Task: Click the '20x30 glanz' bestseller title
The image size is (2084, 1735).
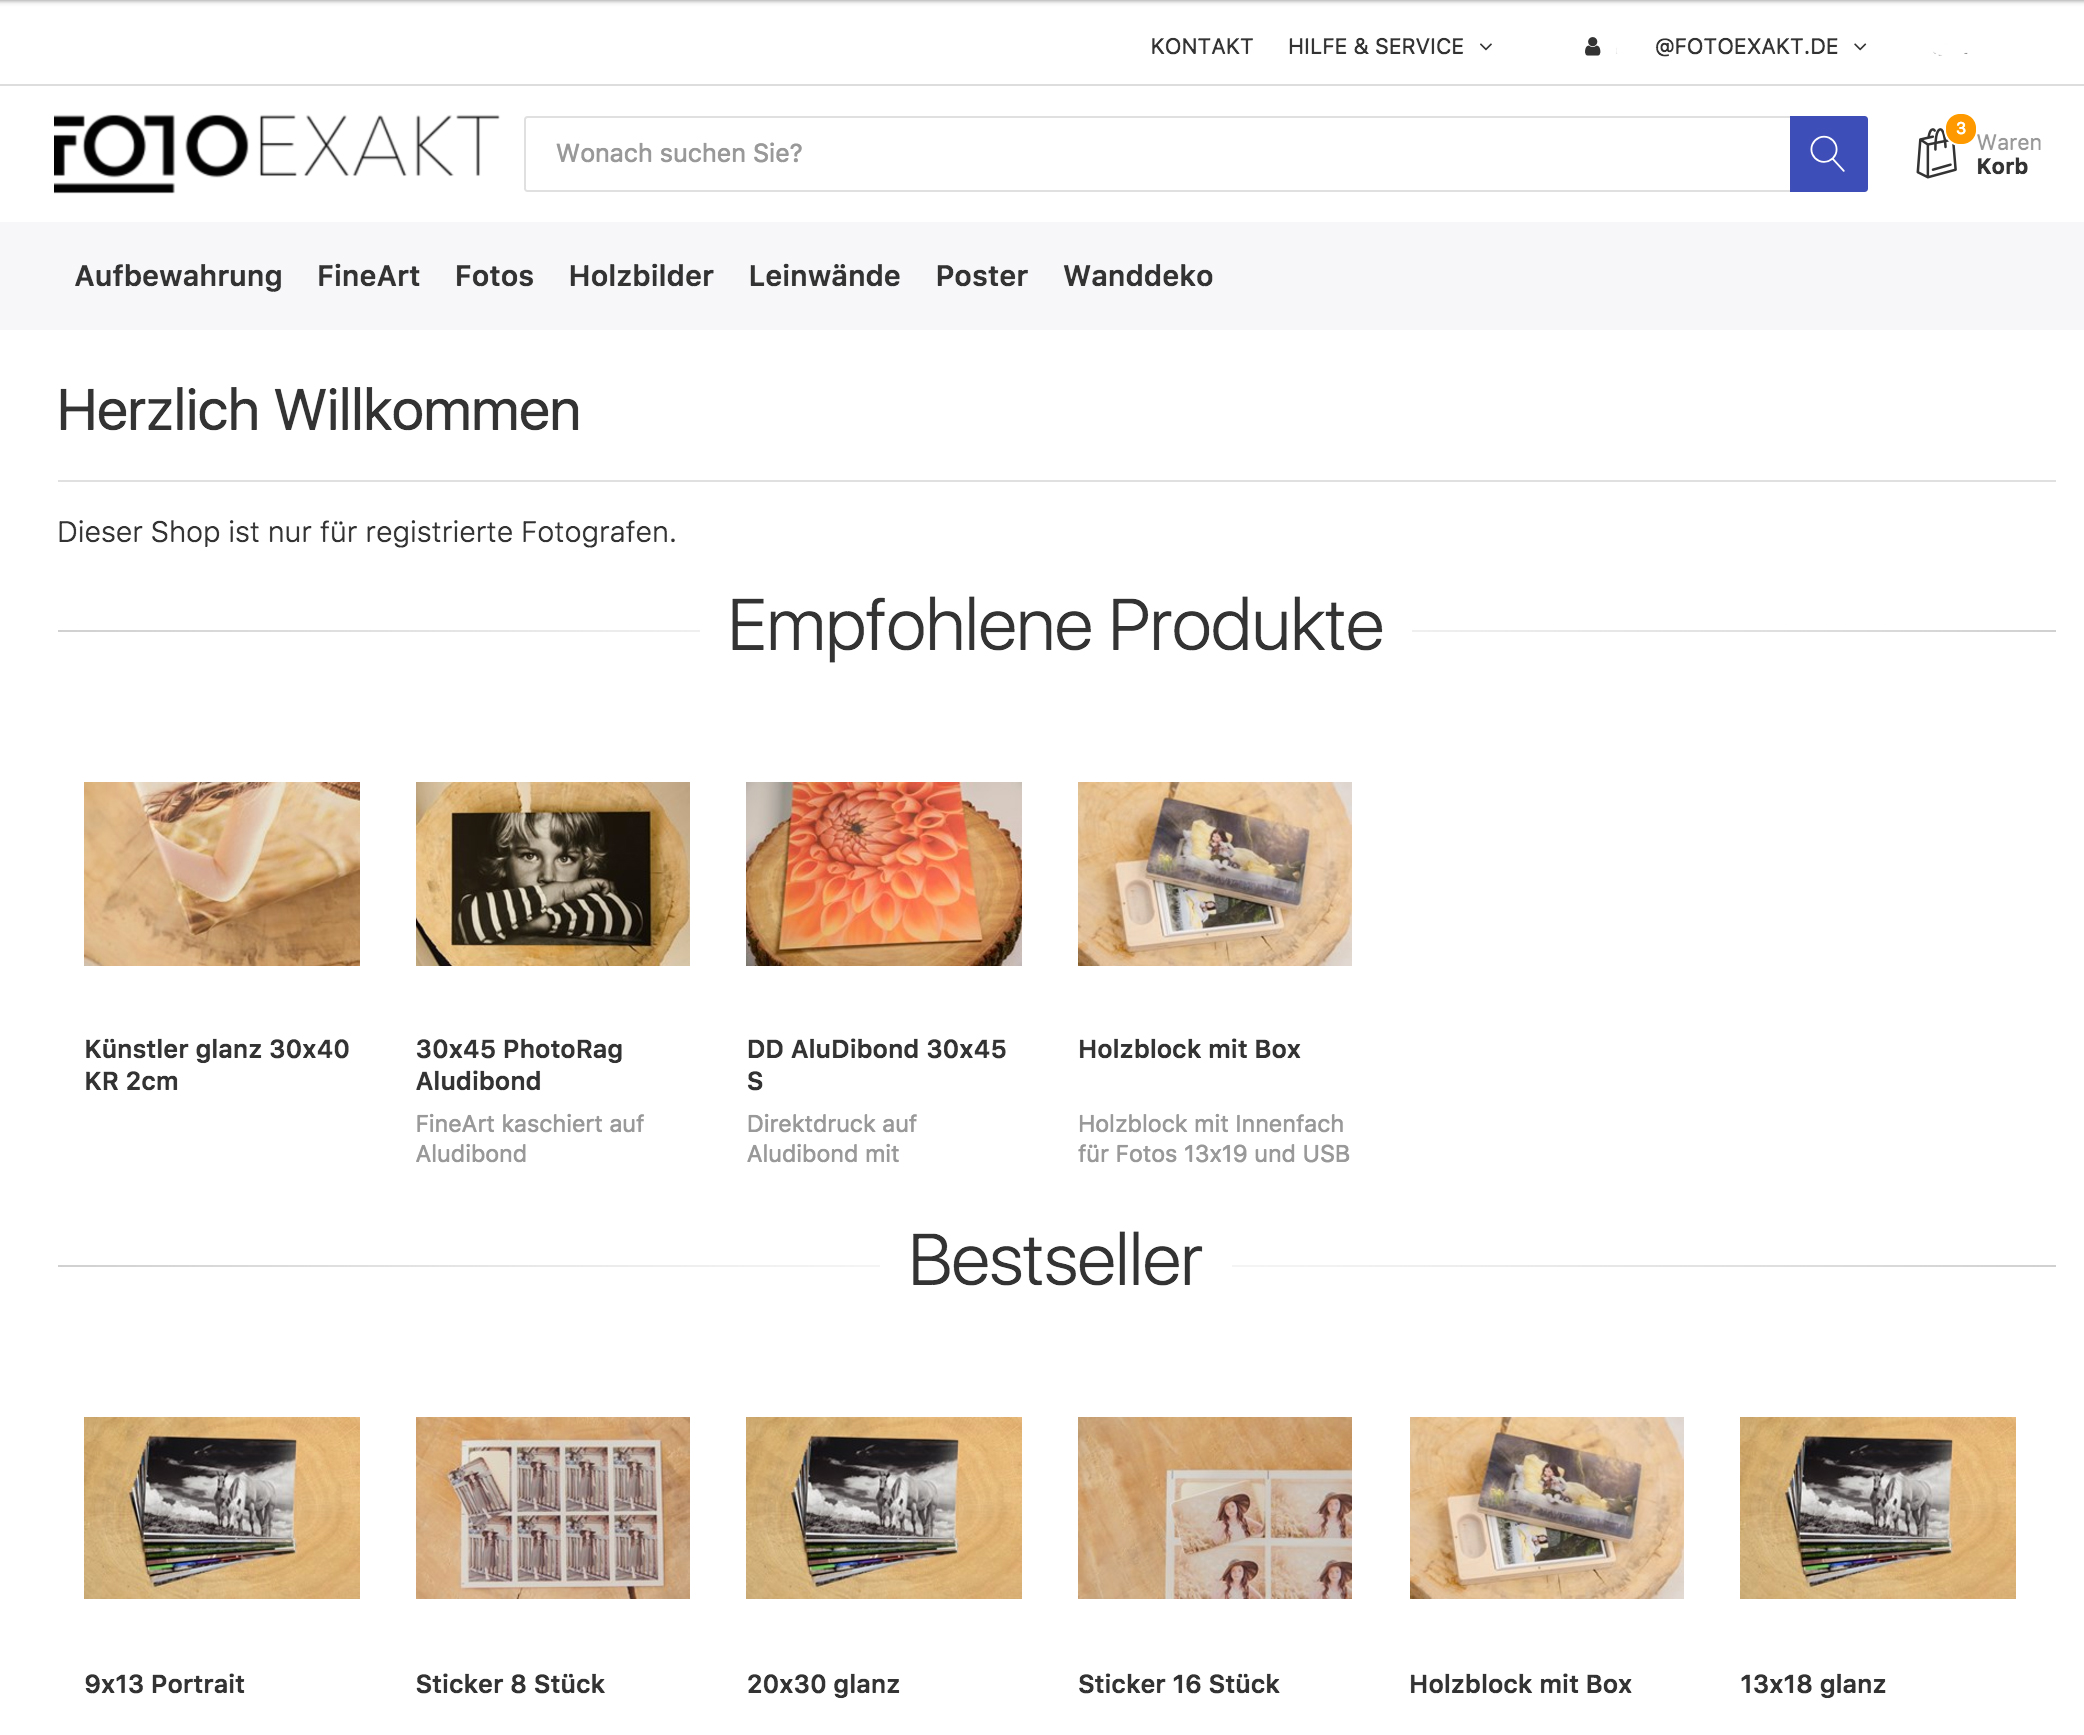Action: (823, 1684)
